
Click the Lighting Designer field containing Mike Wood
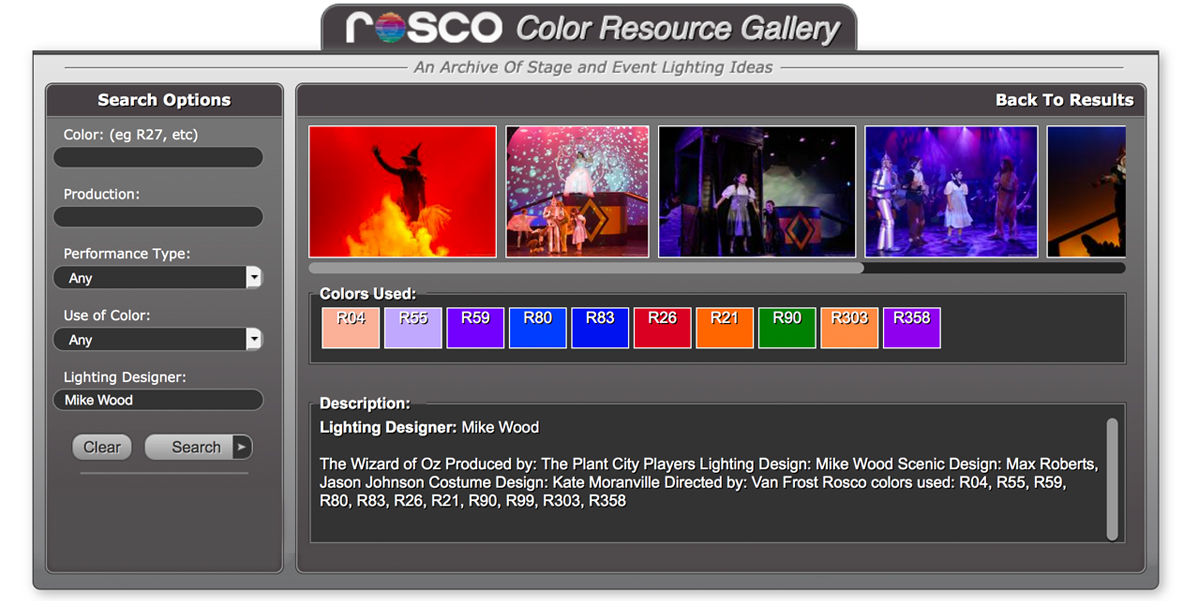coord(158,400)
